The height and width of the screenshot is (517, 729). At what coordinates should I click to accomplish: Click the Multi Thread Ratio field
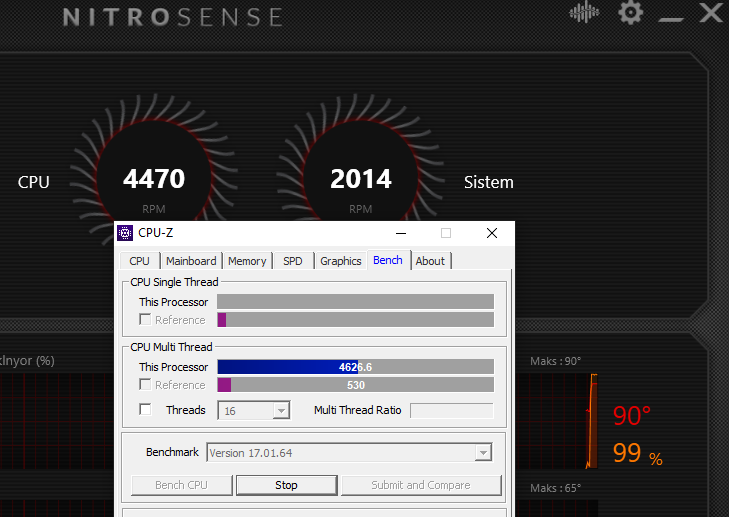click(451, 411)
